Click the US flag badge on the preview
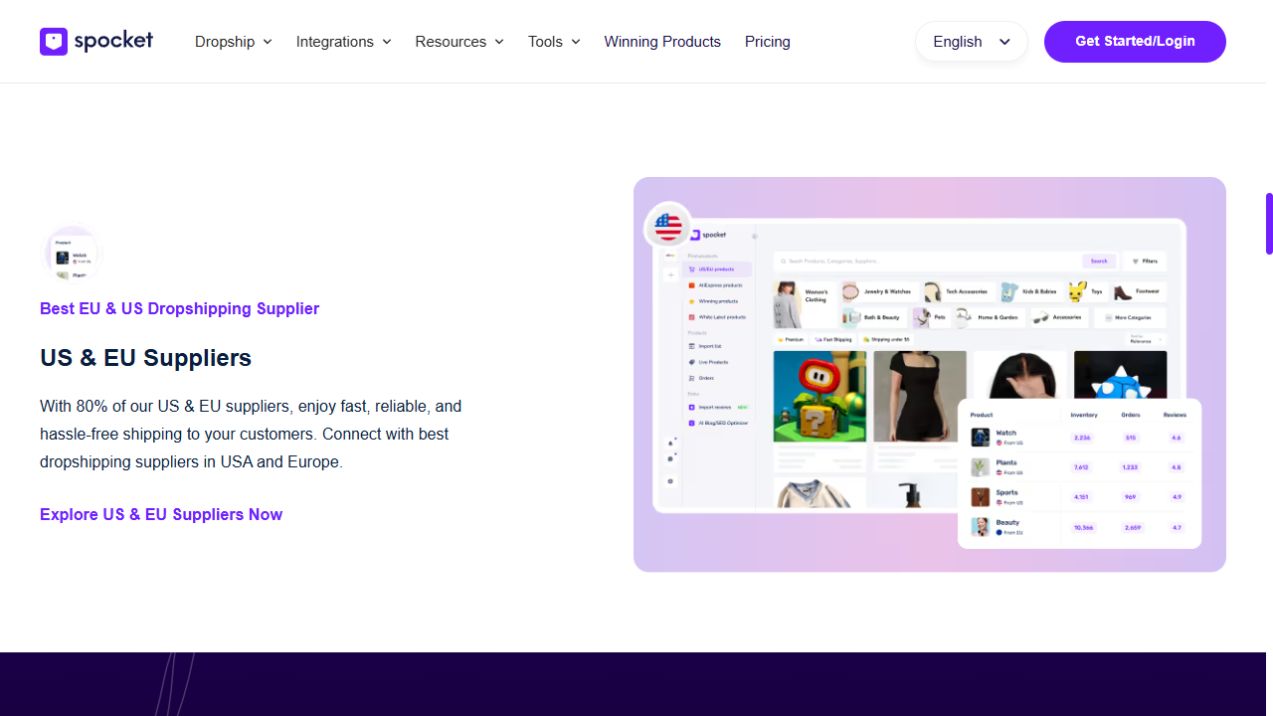 coord(668,227)
